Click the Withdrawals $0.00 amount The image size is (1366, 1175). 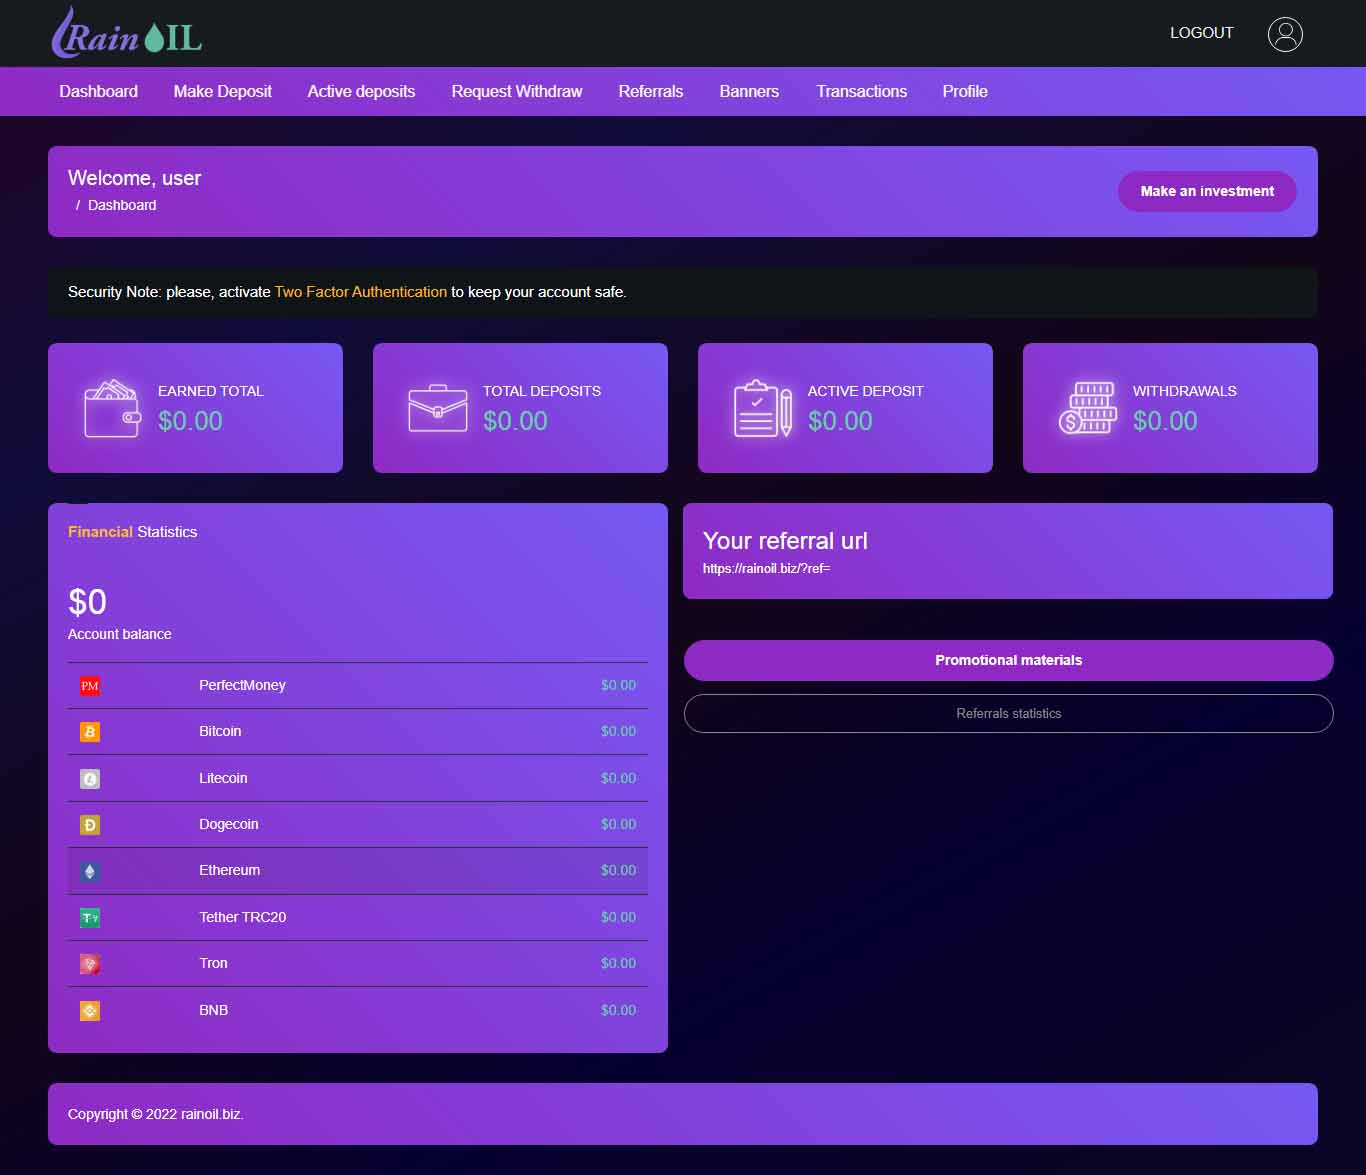click(x=1165, y=421)
